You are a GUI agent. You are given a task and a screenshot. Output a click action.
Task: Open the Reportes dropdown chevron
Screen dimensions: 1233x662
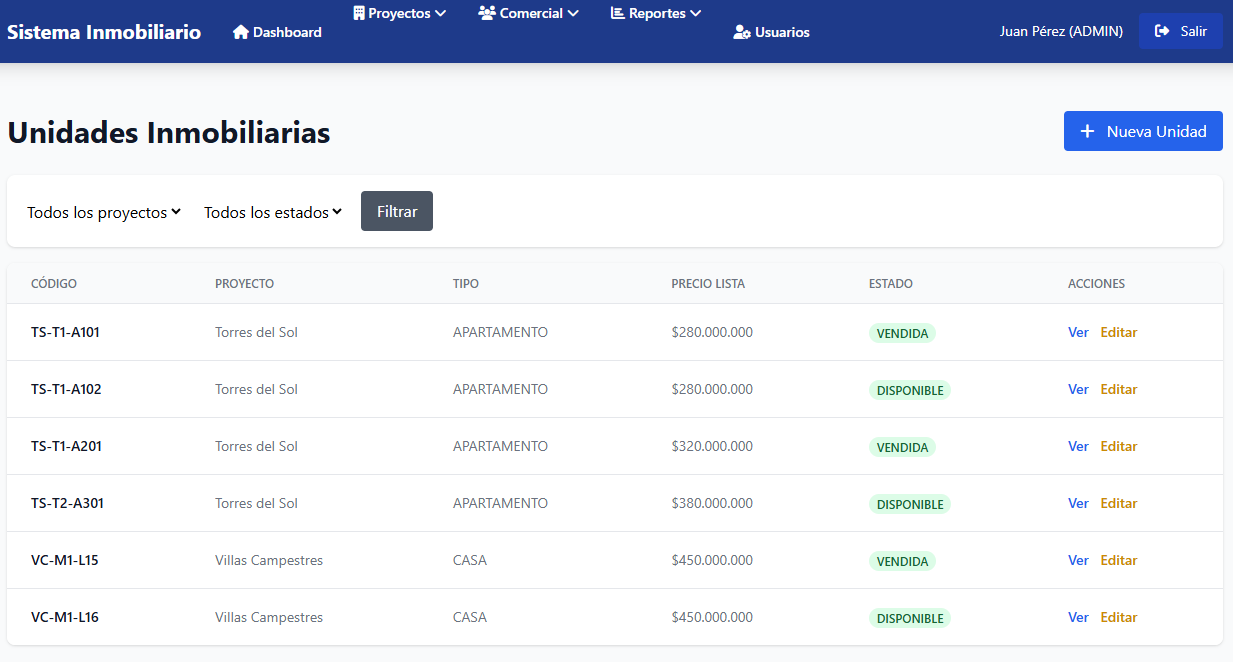coord(695,13)
